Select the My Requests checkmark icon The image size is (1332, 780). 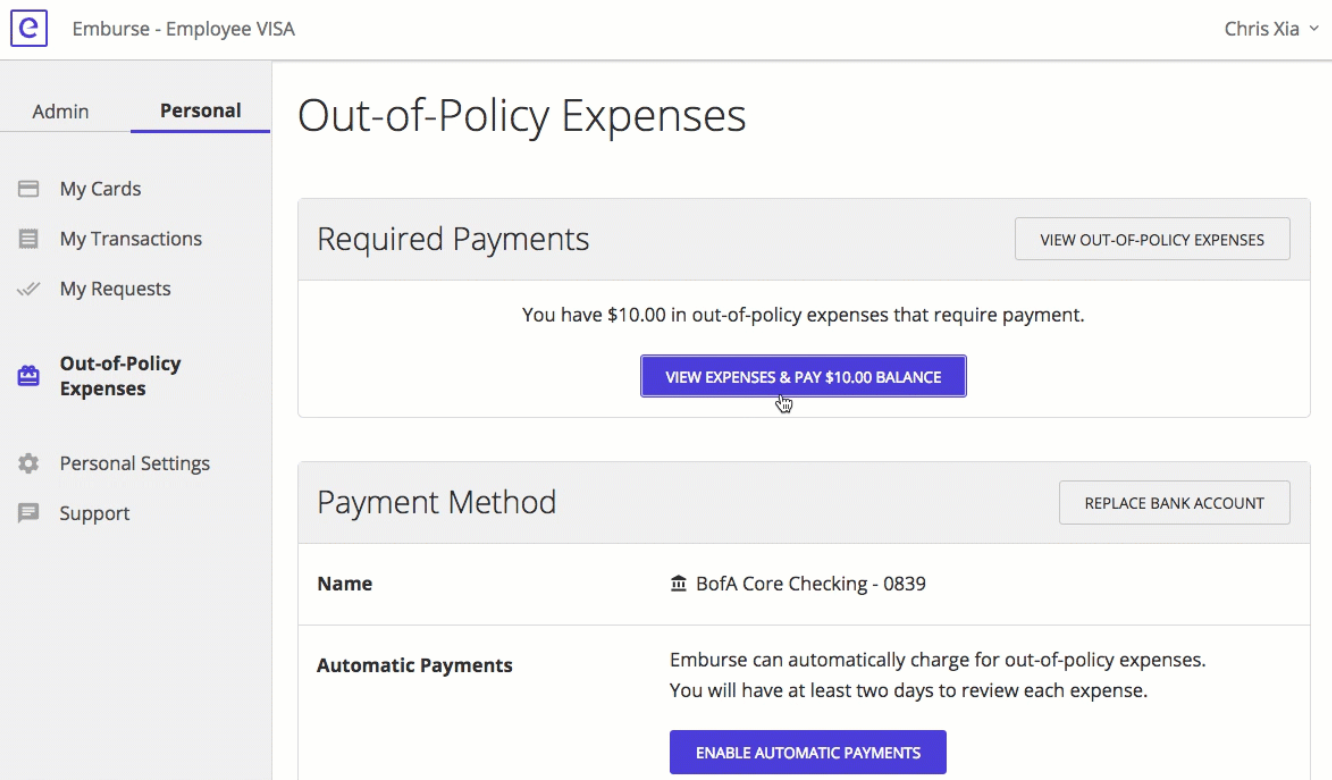click(28, 288)
